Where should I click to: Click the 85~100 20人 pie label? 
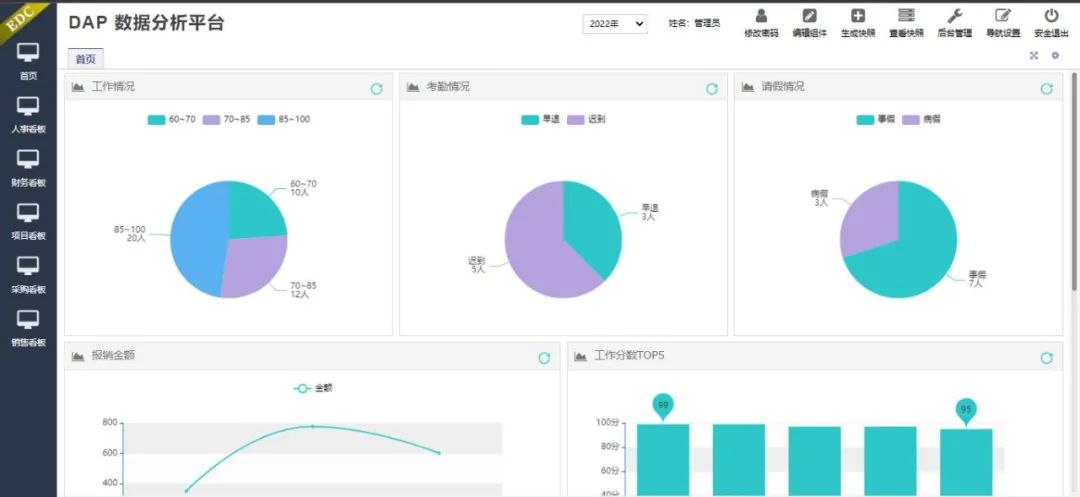[x=129, y=234]
